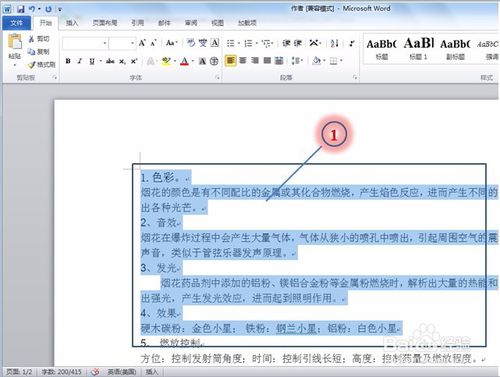Viewport: 500px width, 377px height.
Task: Toggle Underline formatting
Action: (92, 61)
